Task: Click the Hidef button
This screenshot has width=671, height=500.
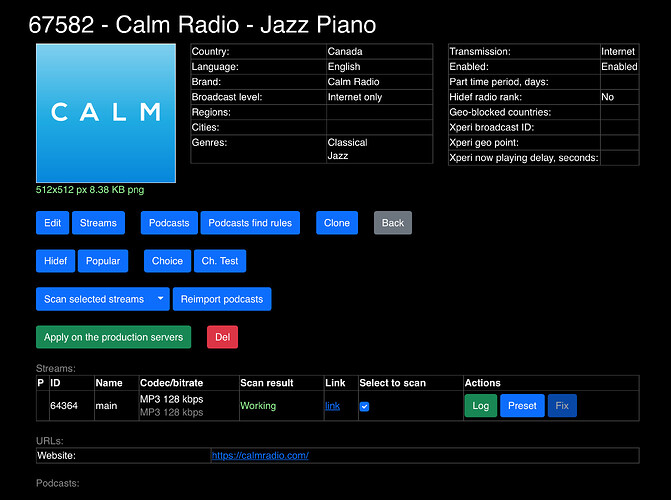Action: tap(56, 261)
